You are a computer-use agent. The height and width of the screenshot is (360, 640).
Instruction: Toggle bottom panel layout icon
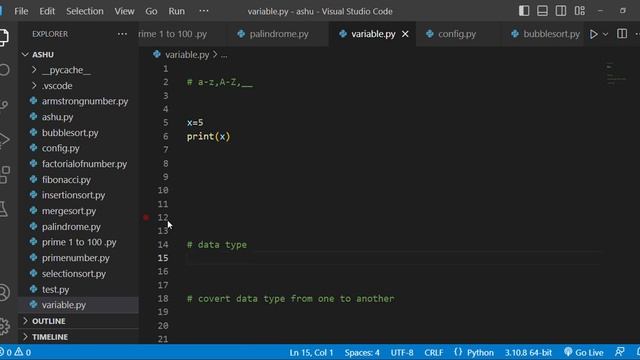[x=542, y=11]
